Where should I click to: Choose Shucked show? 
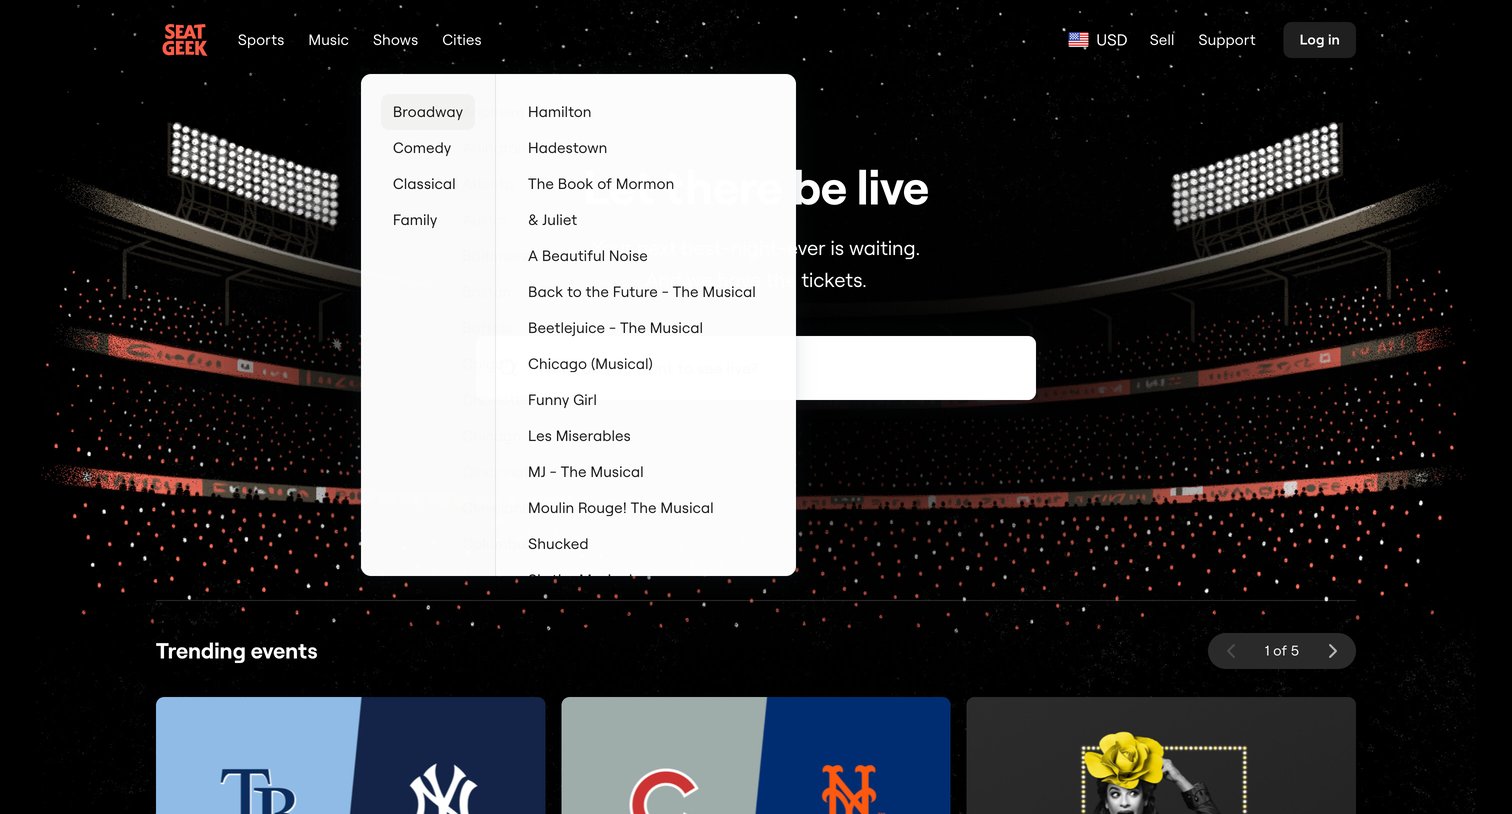[x=558, y=544]
